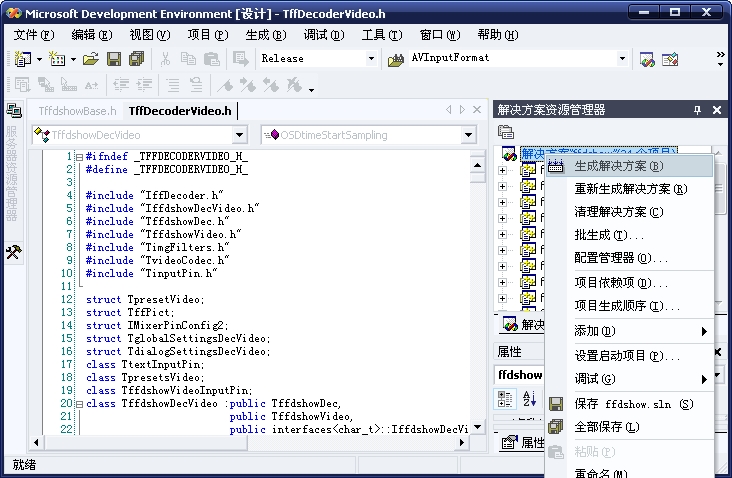Screen dimensions: 732x478
Task: Open the 生成(B) menu
Action: 266,35
